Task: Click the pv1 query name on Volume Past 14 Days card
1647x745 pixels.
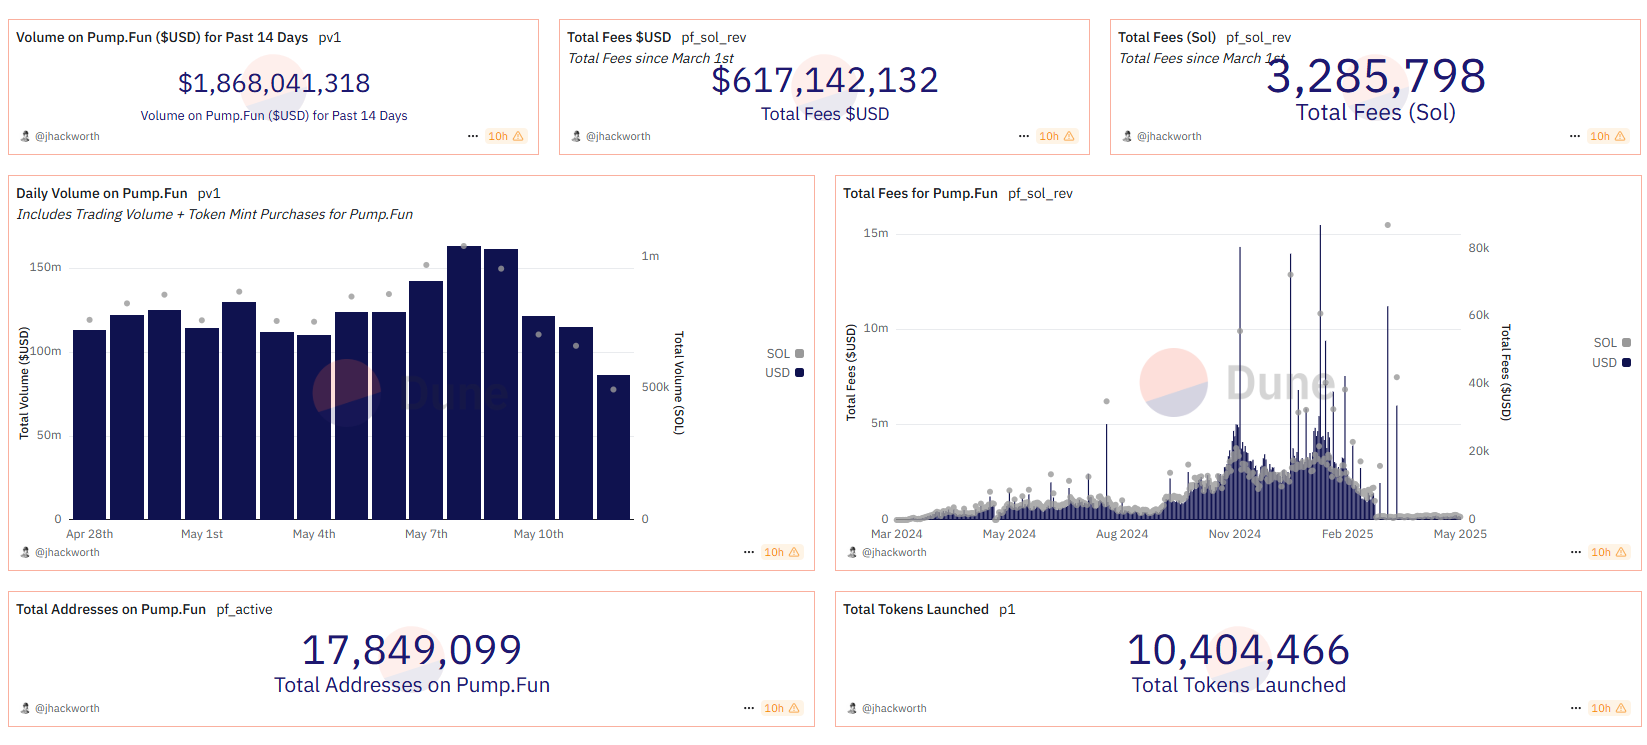Action: tap(330, 37)
